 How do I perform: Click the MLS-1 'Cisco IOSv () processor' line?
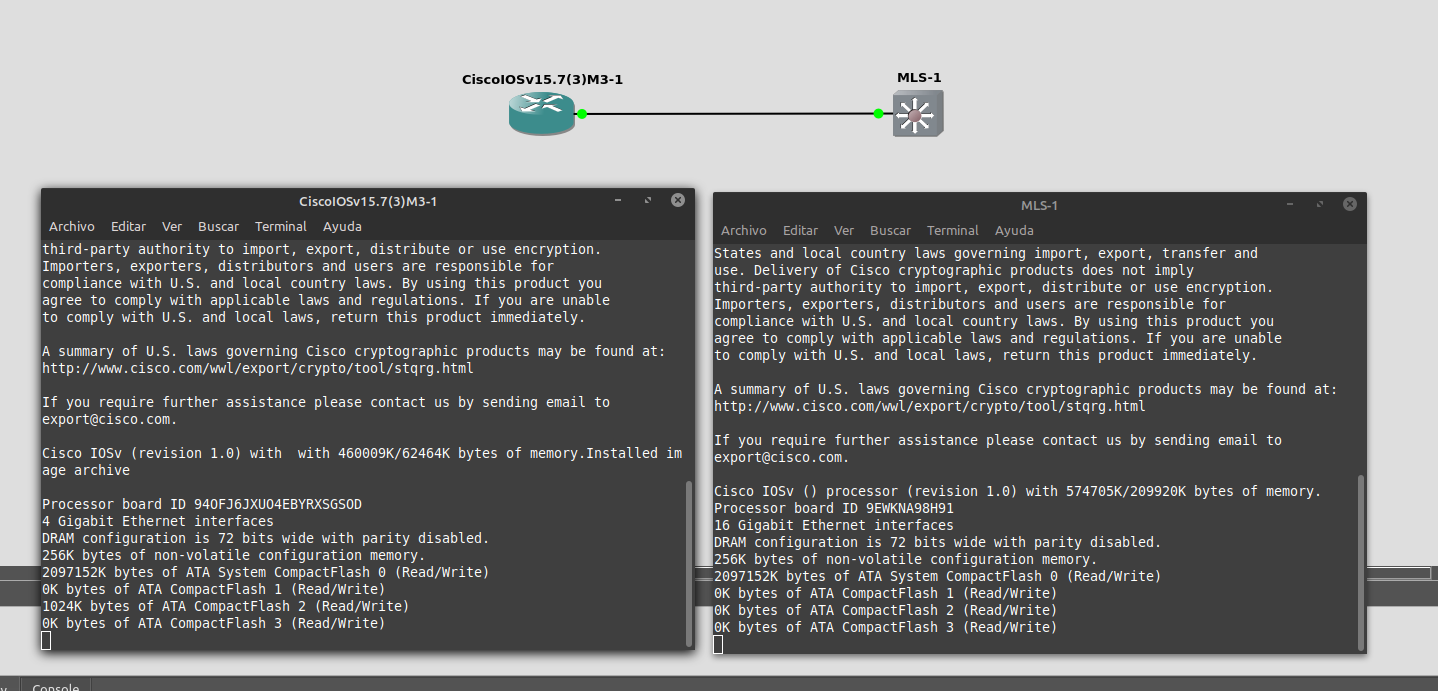pos(1018,491)
